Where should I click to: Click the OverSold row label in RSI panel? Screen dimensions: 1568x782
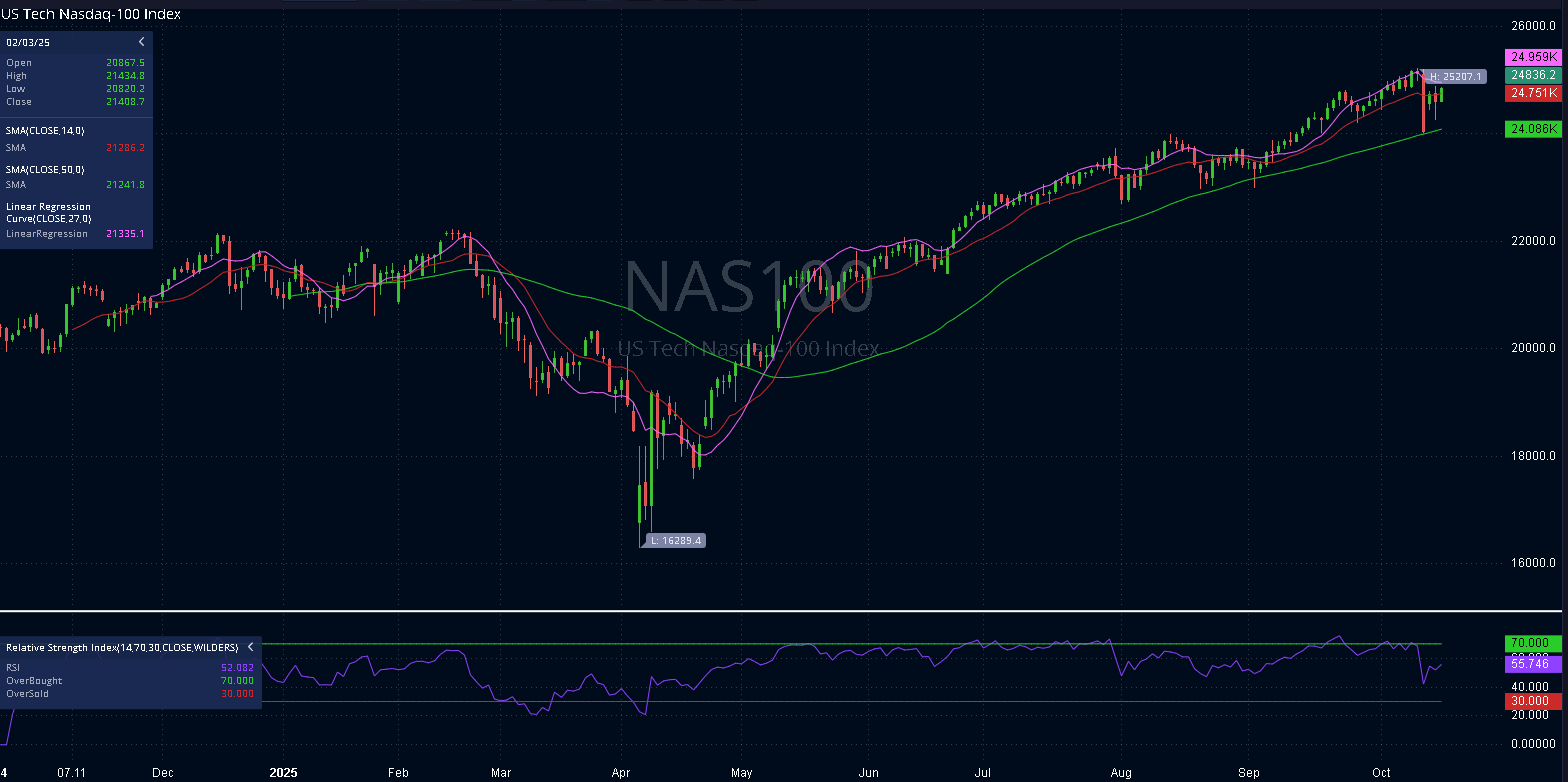27,693
